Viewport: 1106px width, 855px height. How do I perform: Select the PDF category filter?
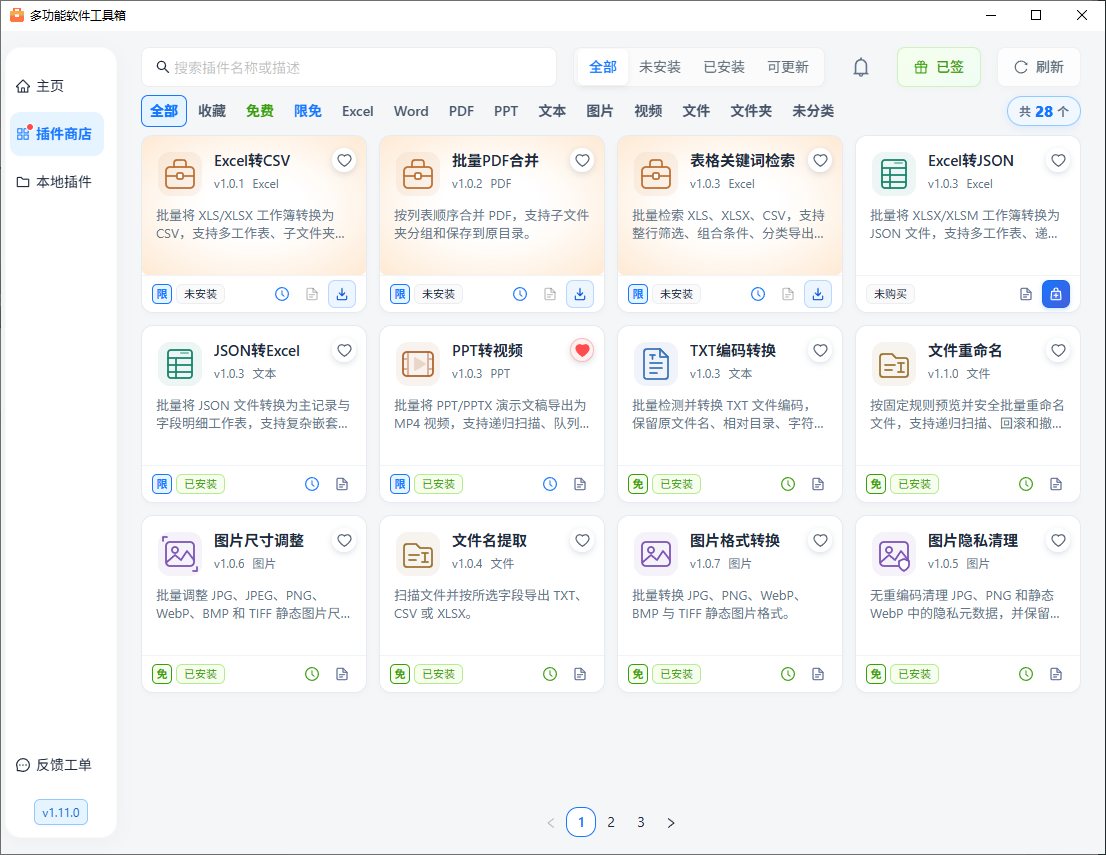461,111
